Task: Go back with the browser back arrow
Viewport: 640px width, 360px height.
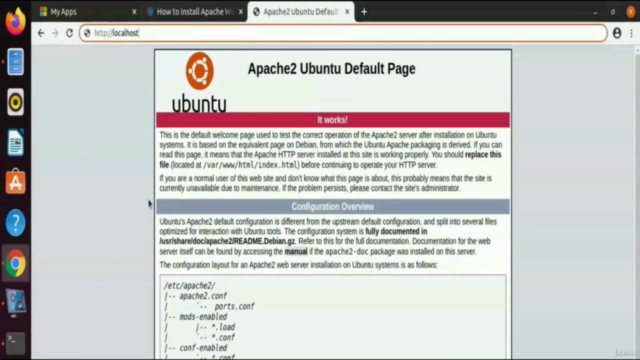Action: [41, 33]
